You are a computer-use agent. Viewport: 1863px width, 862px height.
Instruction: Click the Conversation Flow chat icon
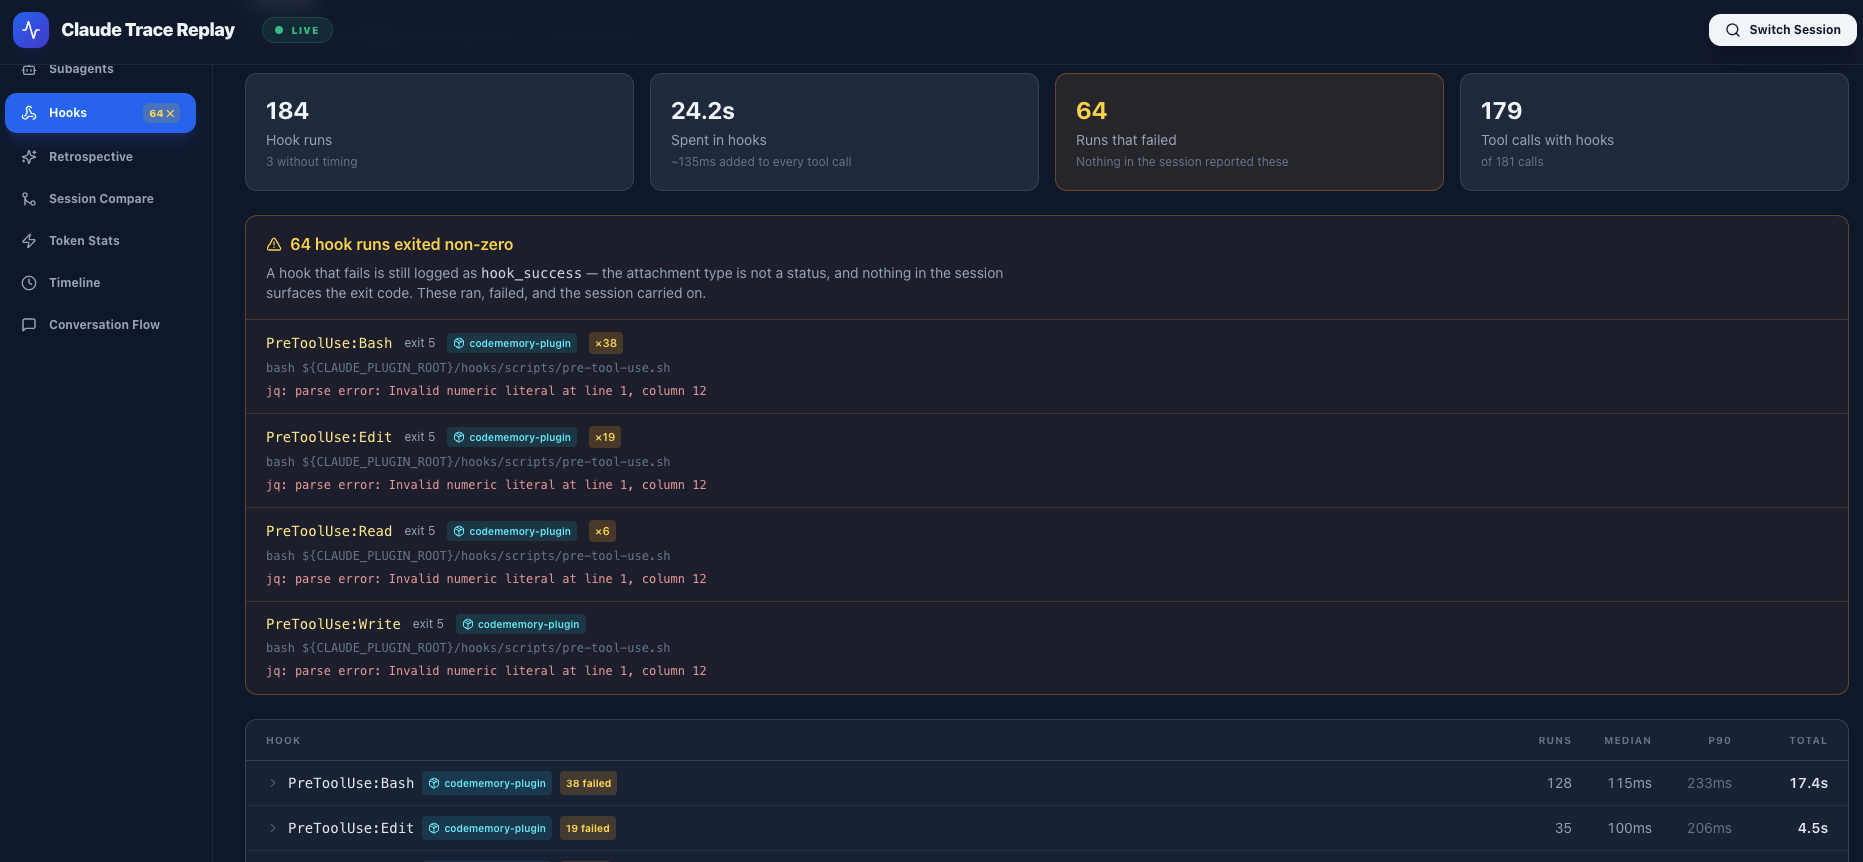[x=29, y=325]
